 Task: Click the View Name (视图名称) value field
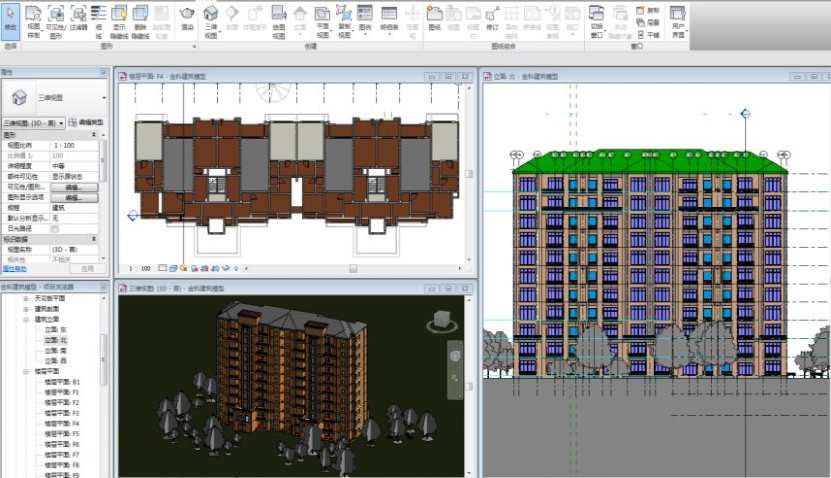coord(74,249)
